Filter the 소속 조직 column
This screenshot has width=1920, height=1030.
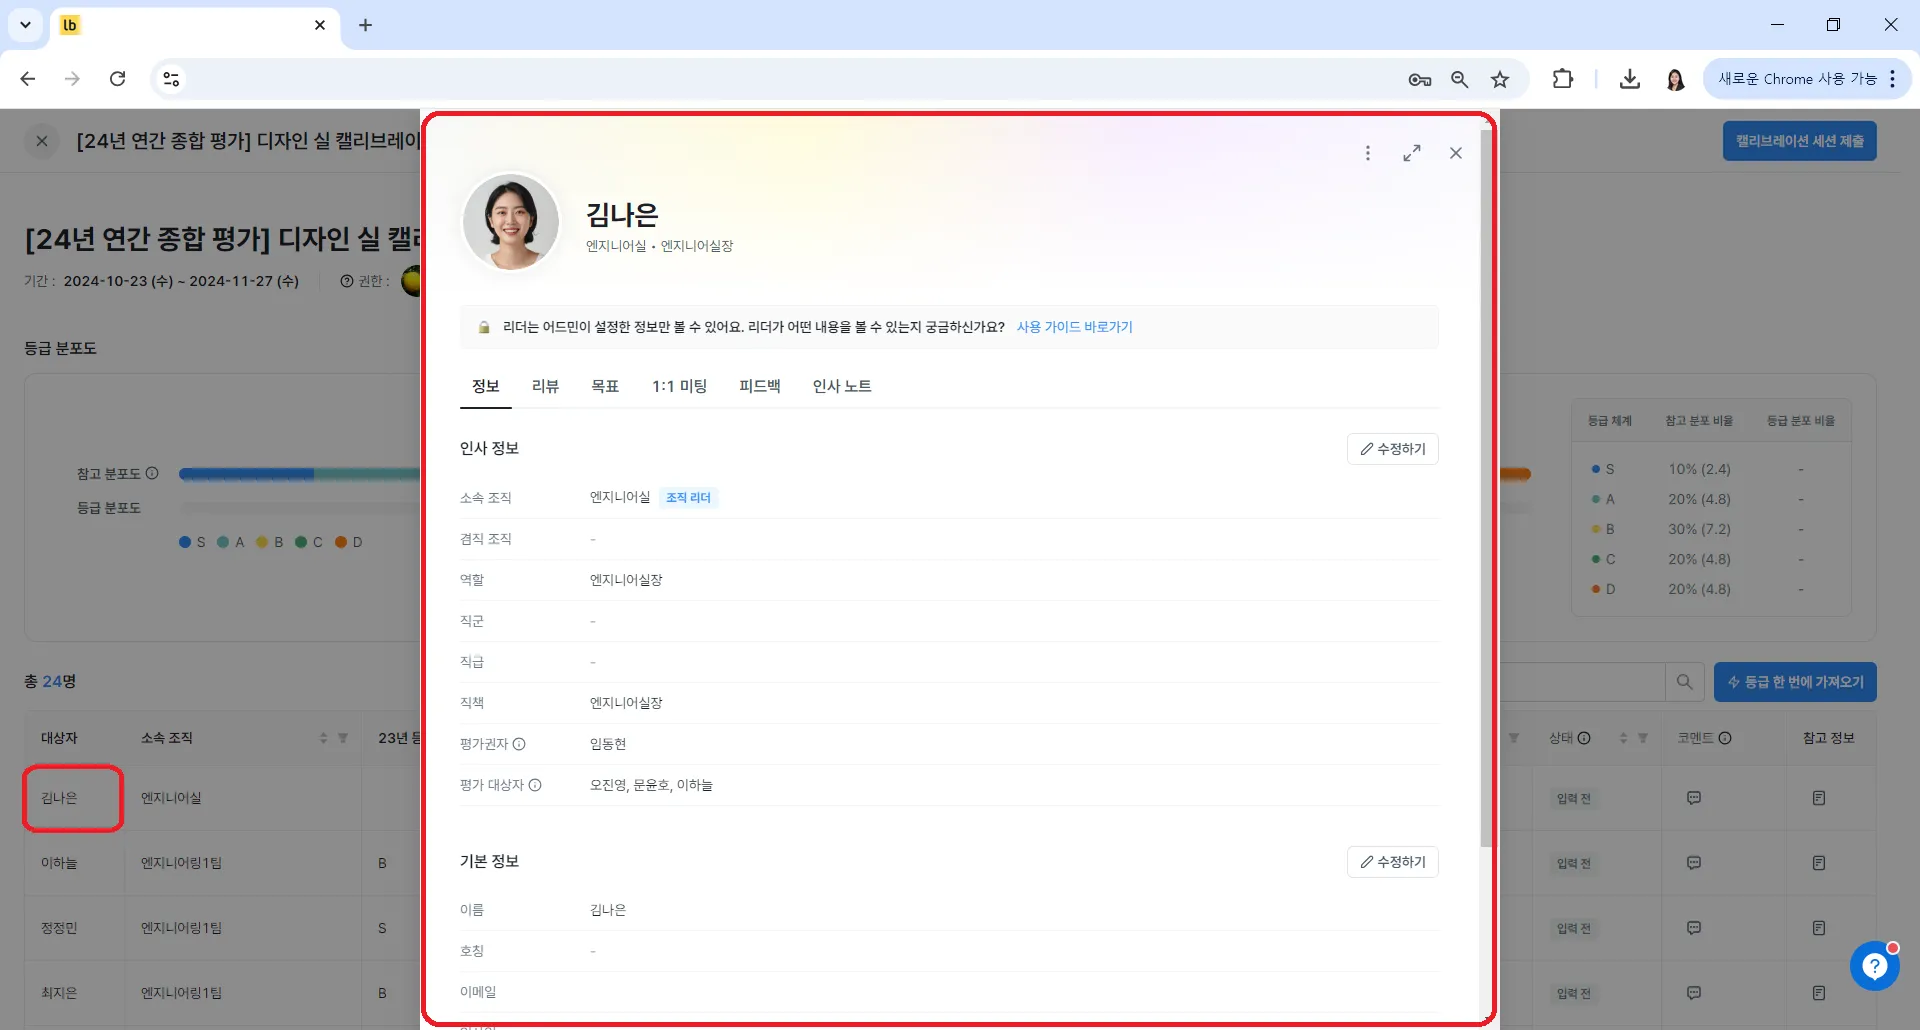point(343,738)
